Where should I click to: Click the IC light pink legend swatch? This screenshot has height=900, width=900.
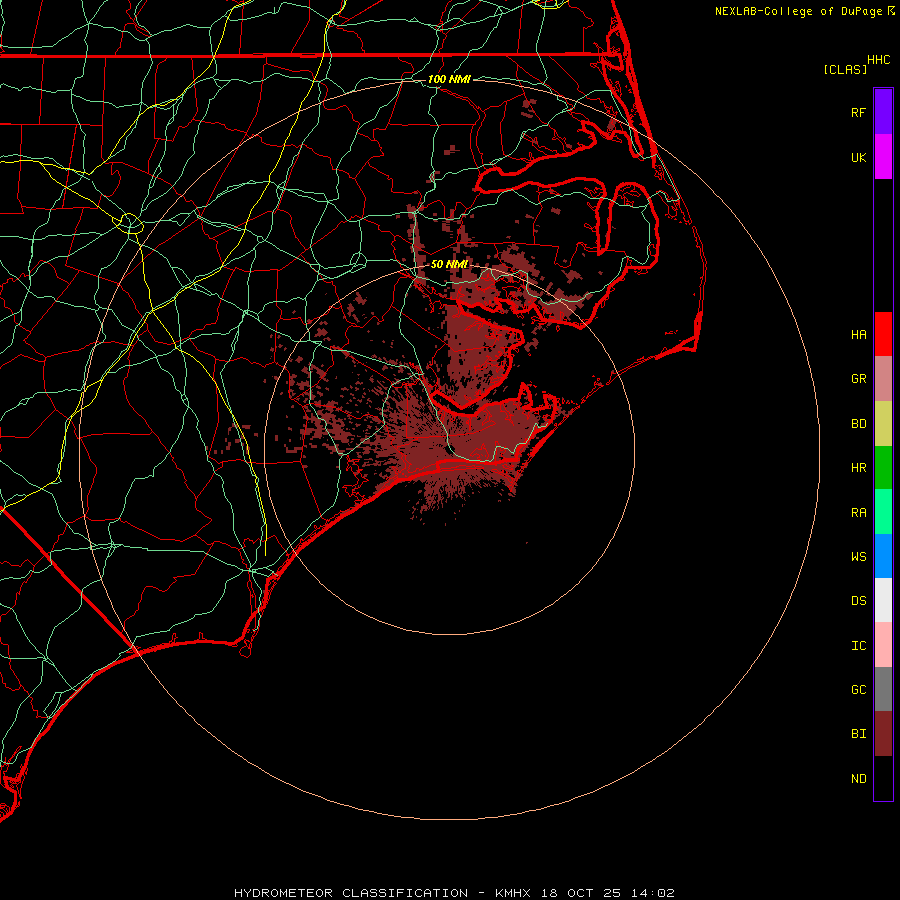coord(883,645)
